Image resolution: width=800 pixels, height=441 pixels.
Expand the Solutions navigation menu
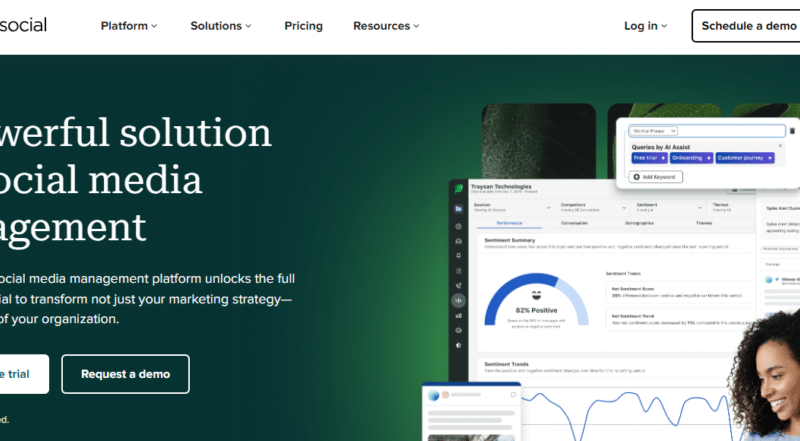[x=221, y=26]
